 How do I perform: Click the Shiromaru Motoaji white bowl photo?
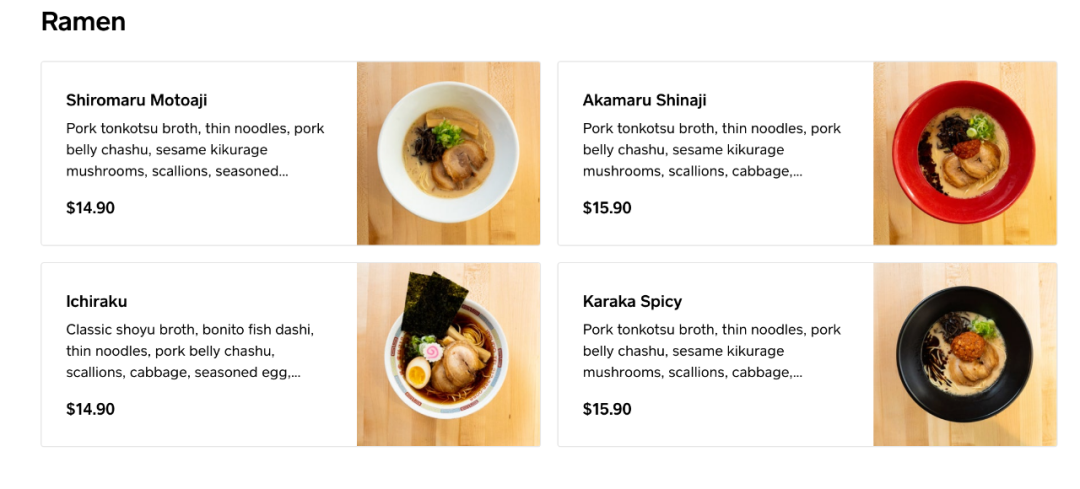[x=448, y=153]
